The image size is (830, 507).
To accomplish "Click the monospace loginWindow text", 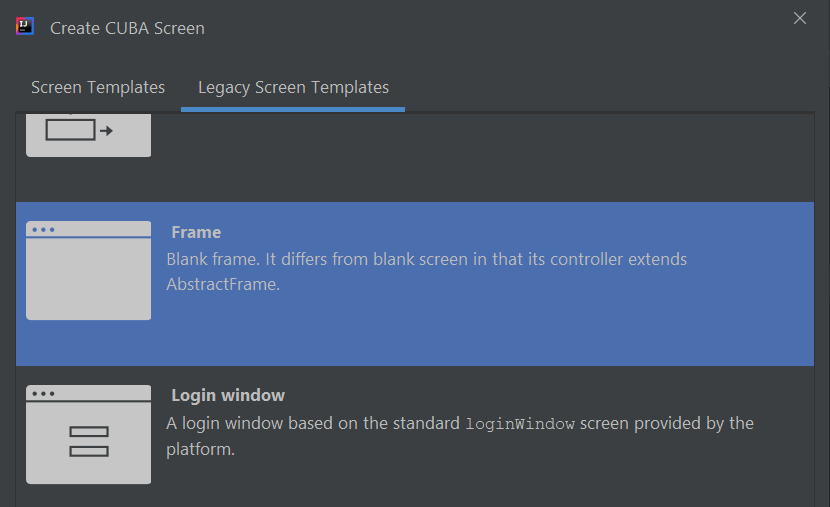I will tap(520, 424).
